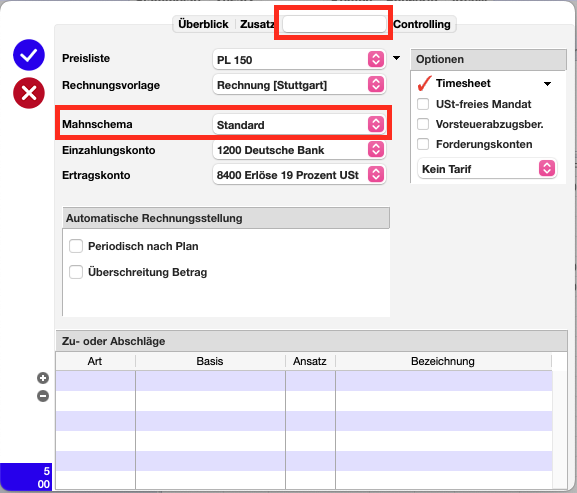Add a row with the plus icon
Screen dimensions: 577x493
[43, 378]
